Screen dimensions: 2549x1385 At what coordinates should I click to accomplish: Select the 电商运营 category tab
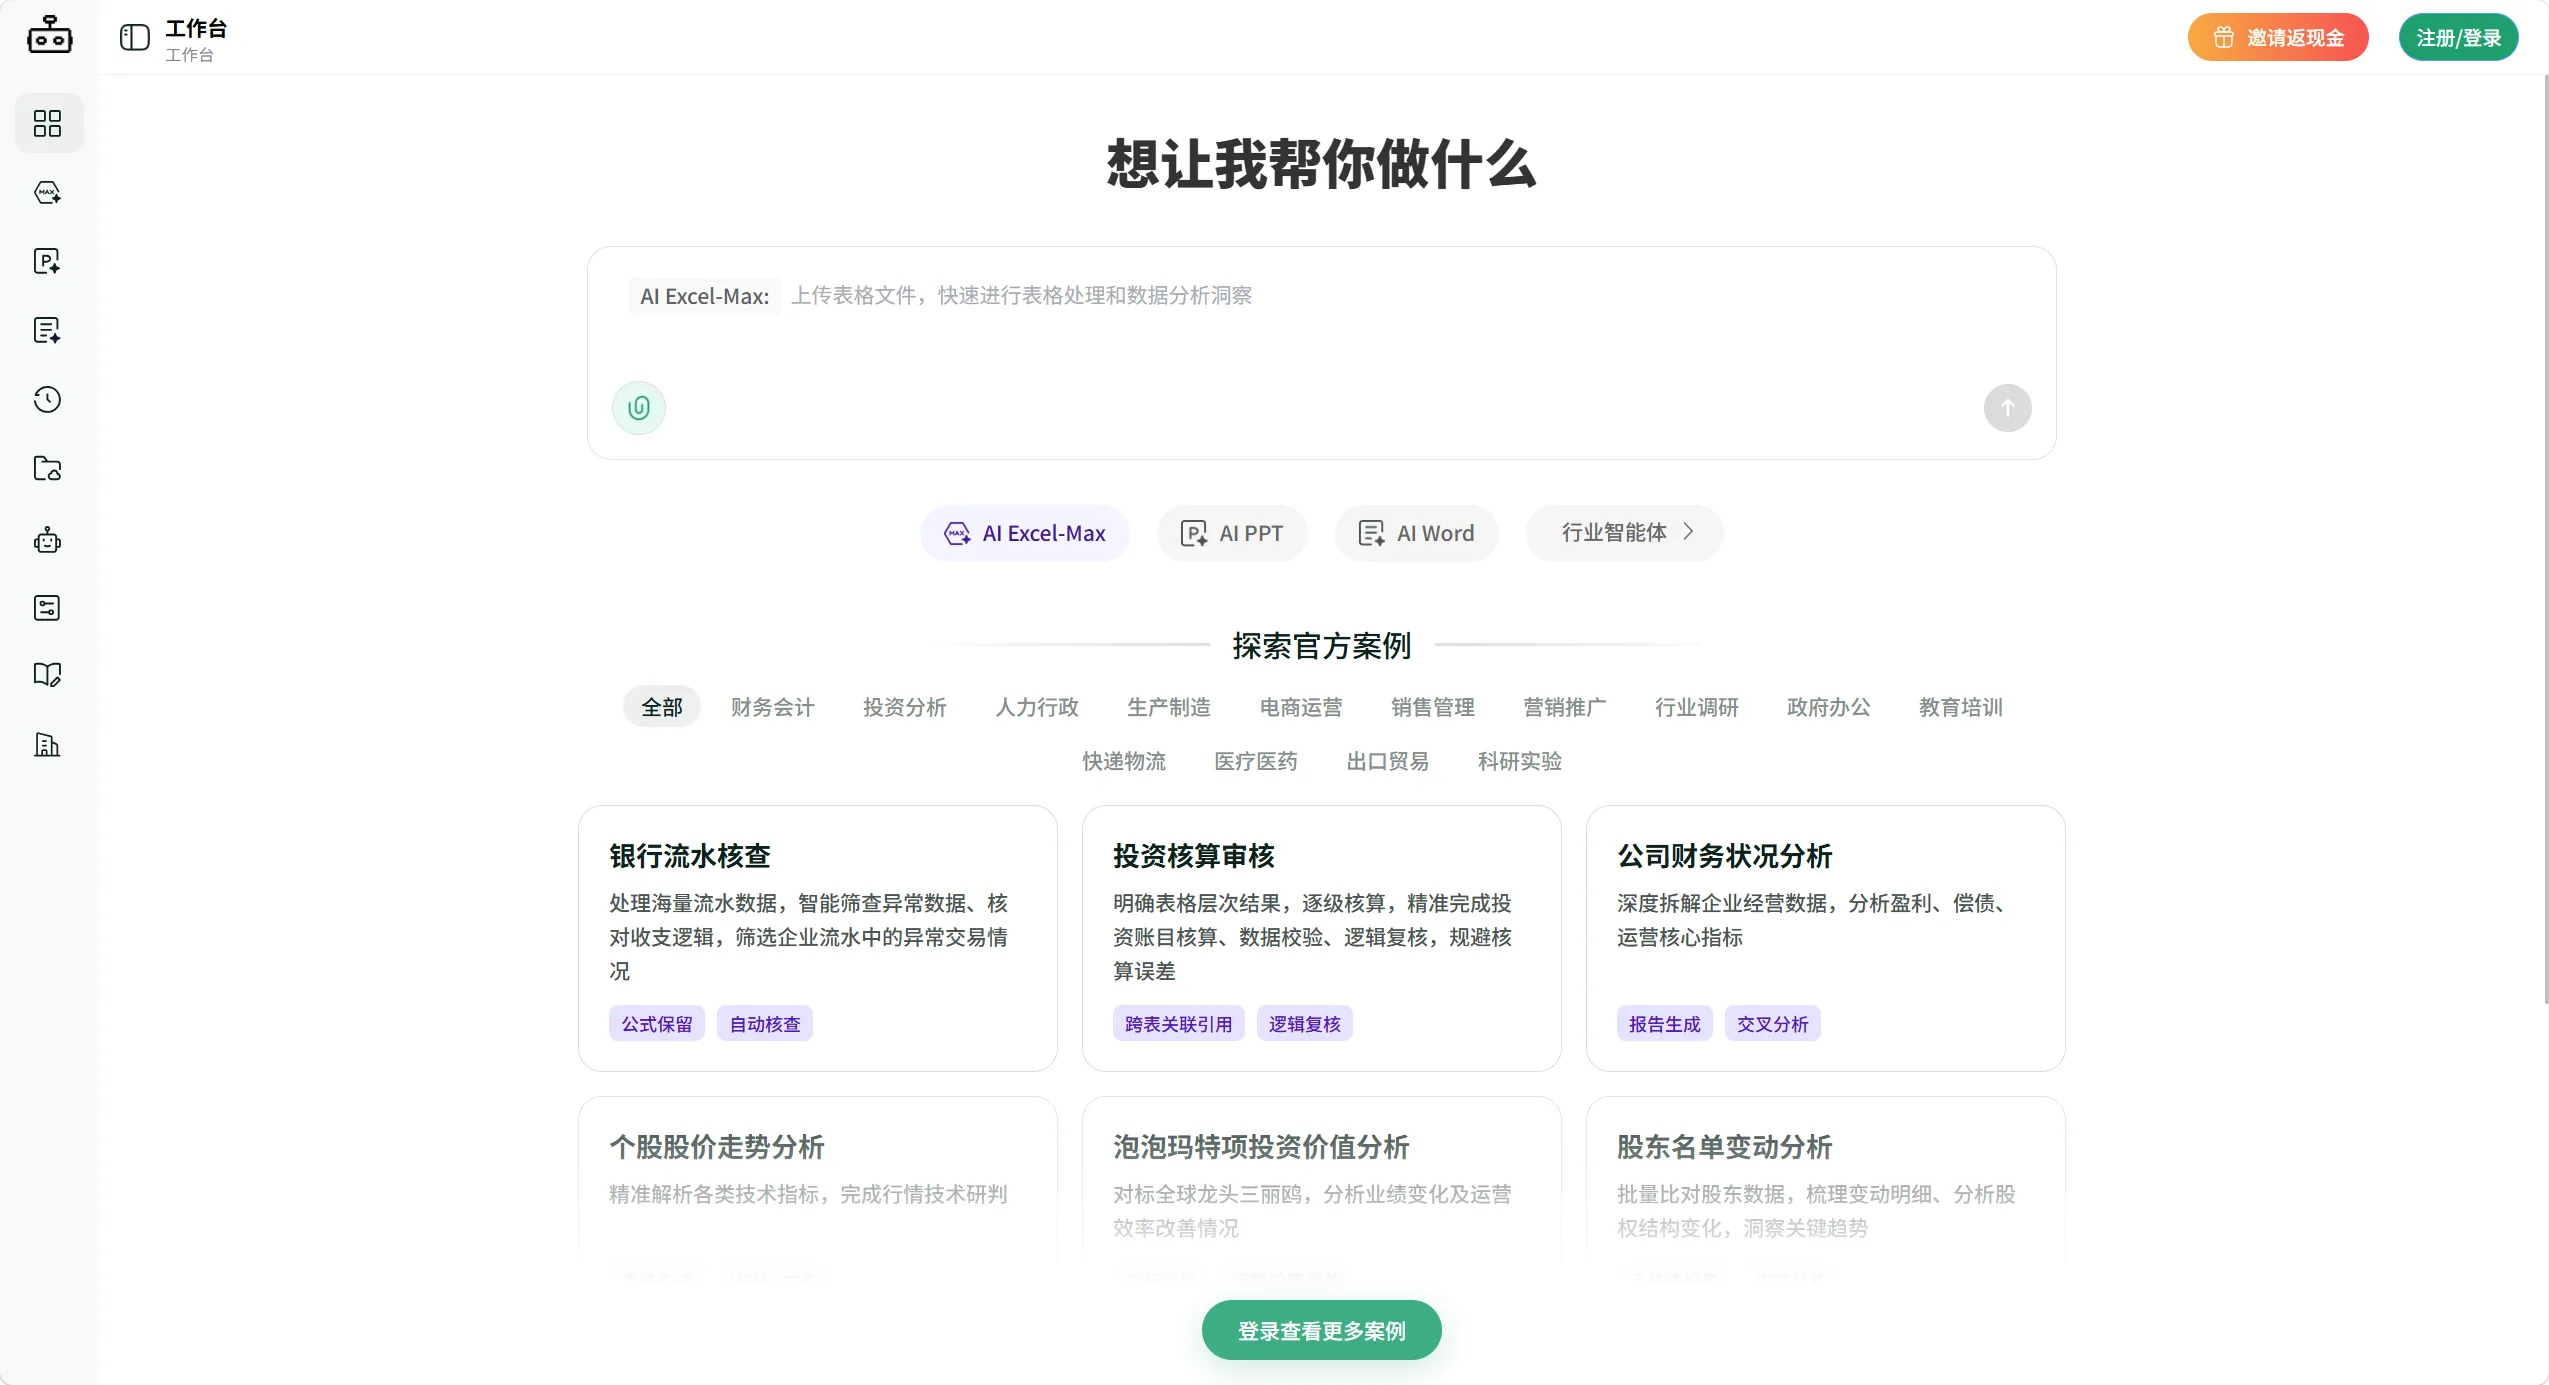click(x=1300, y=707)
